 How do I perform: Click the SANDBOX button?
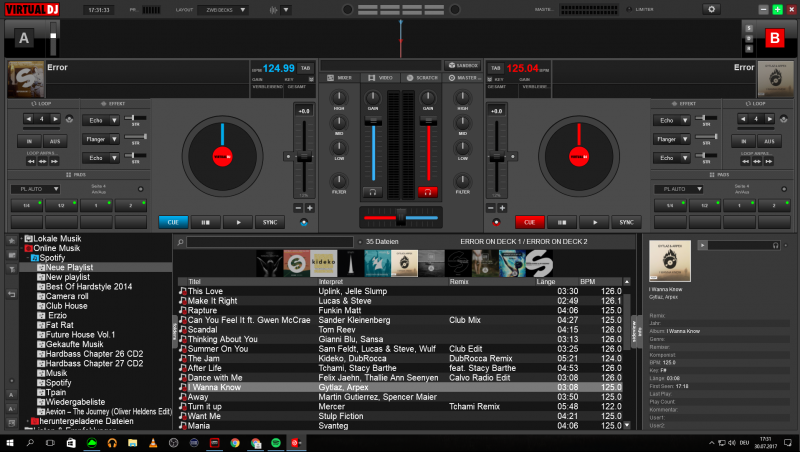[463, 65]
